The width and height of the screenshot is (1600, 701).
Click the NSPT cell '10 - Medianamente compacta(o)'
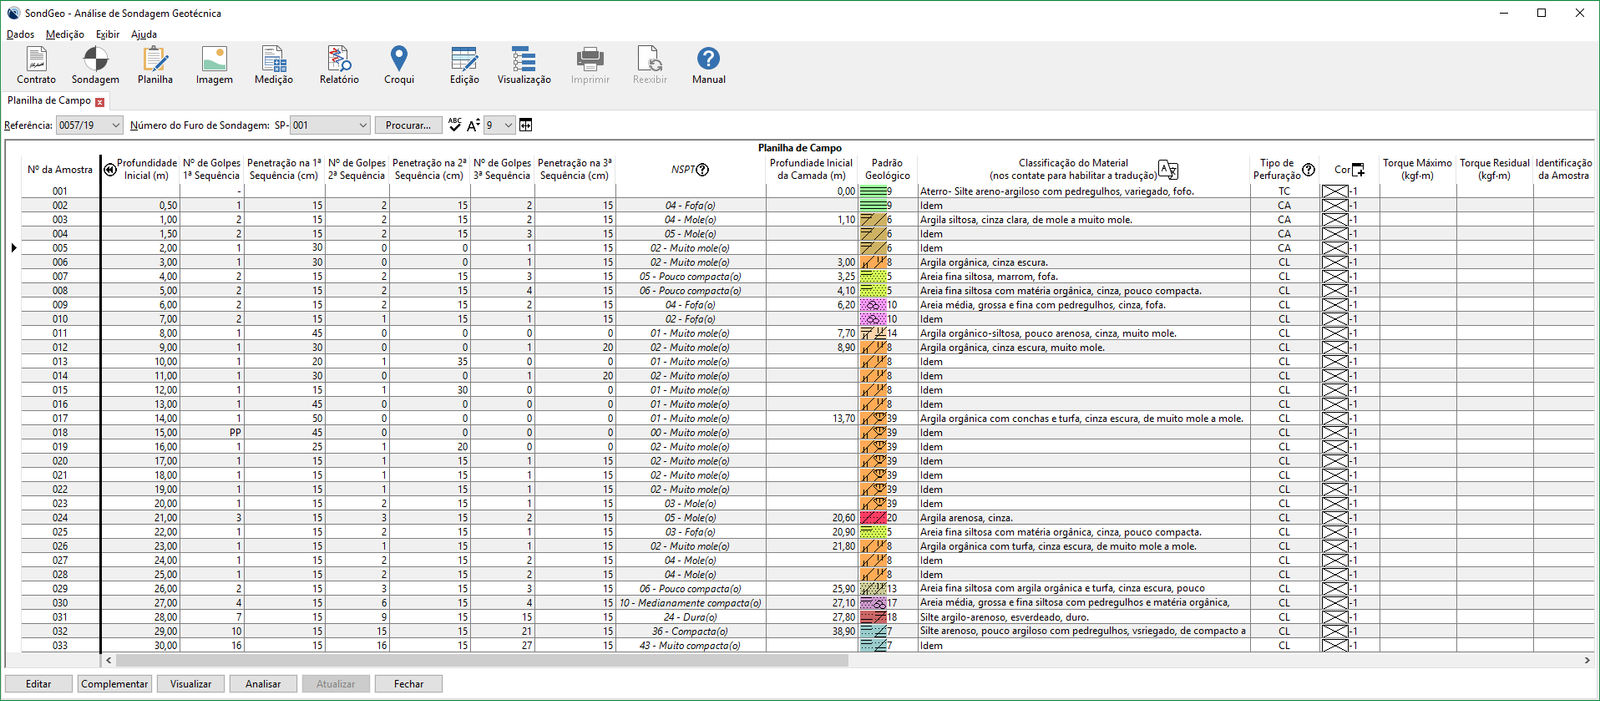click(691, 603)
